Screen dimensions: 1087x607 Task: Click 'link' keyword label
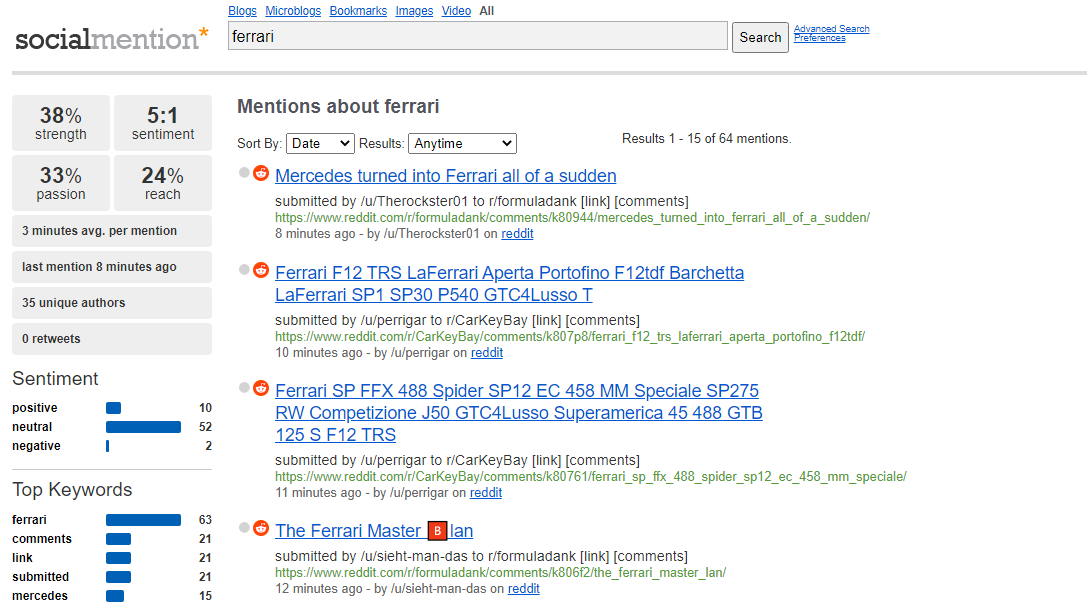click(22, 558)
